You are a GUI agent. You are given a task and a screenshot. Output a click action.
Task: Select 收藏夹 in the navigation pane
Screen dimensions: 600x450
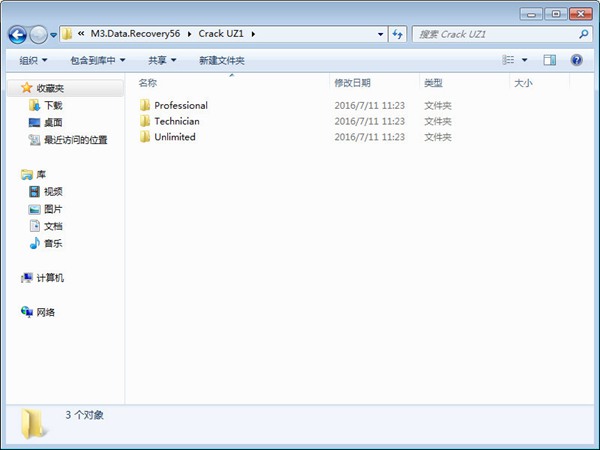[x=50, y=88]
